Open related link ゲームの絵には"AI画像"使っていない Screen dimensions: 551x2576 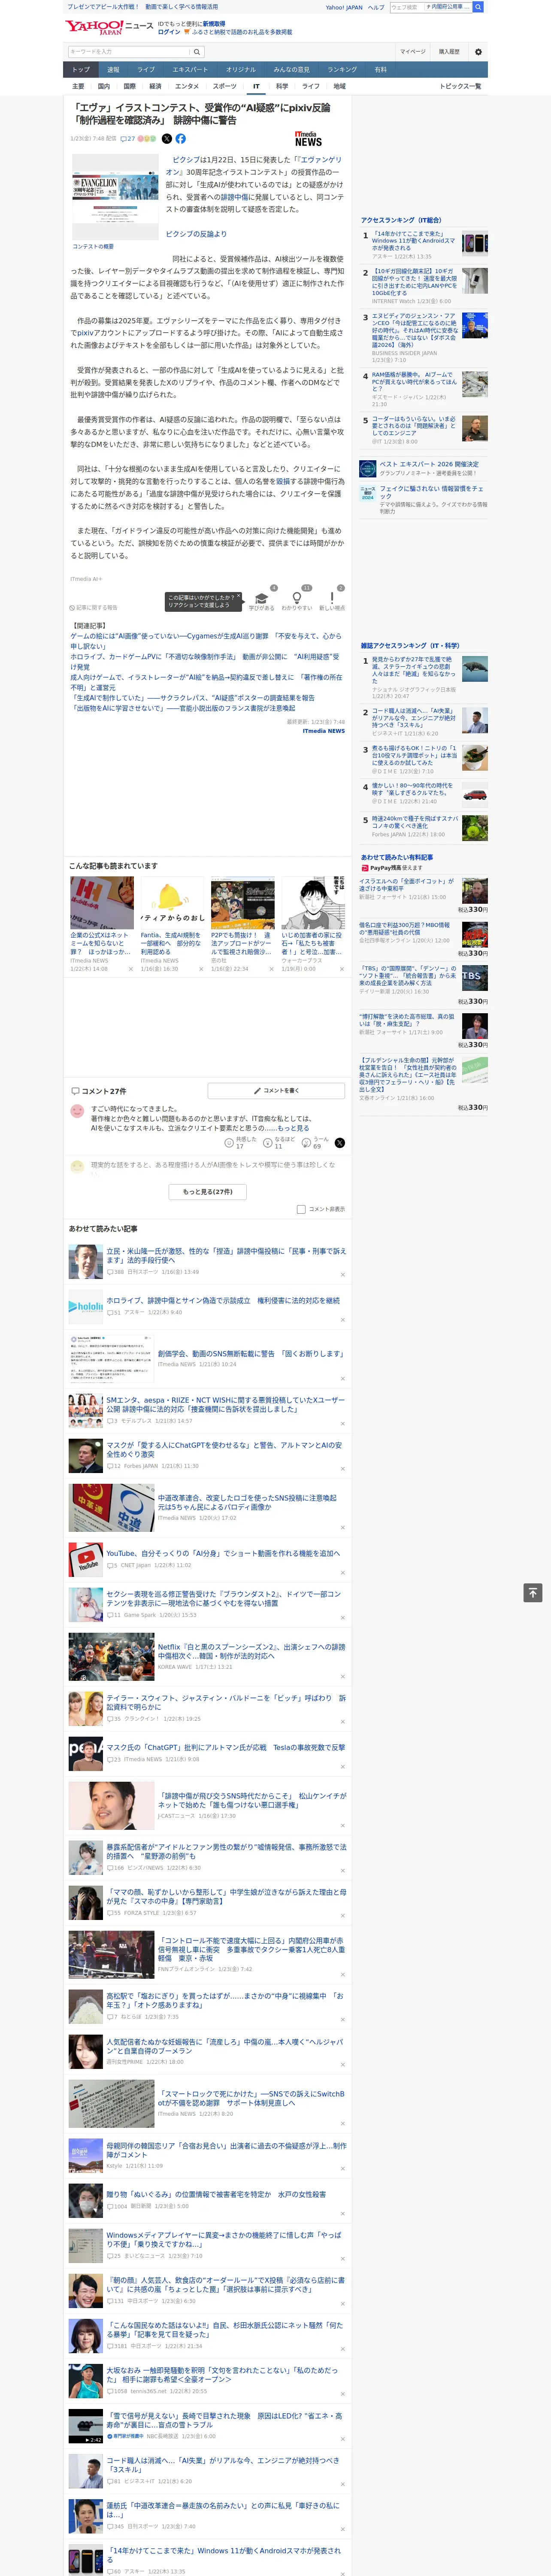point(205,641)
